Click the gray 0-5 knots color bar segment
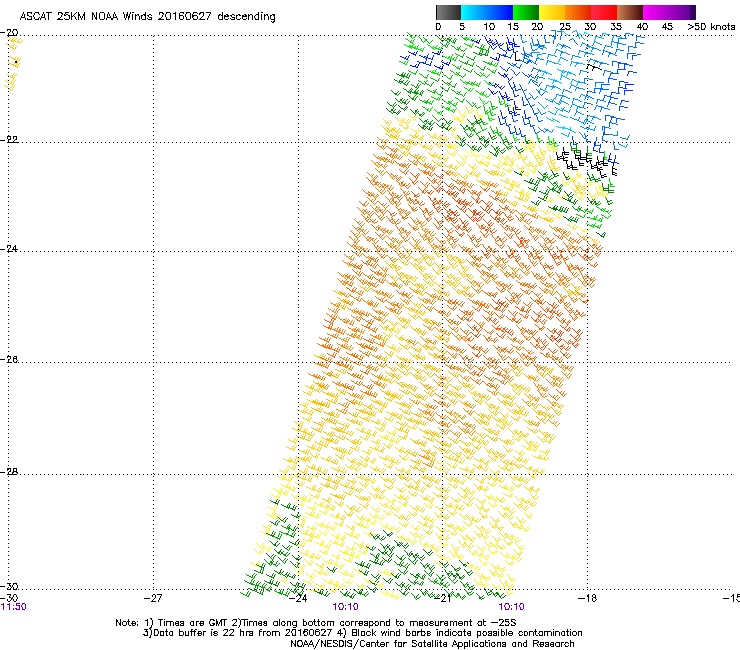Image resolution: width=740 pixels, height=650 pixels. tap(448, 12)
